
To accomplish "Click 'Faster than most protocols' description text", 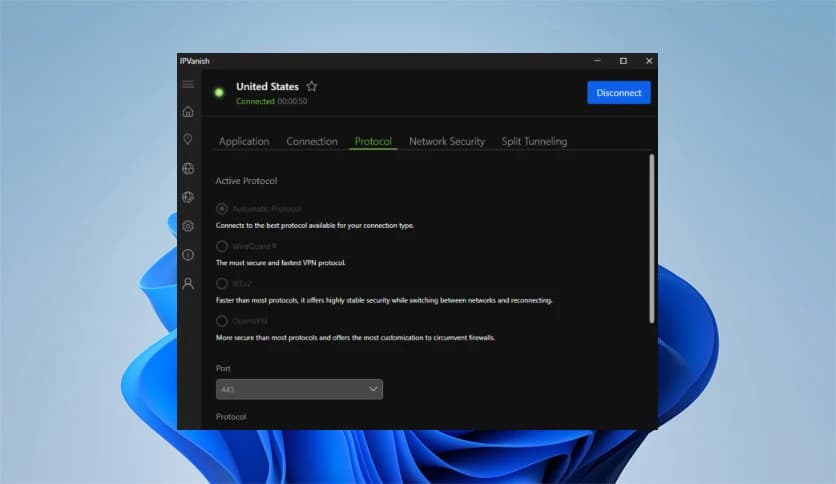I will [384, 300].
